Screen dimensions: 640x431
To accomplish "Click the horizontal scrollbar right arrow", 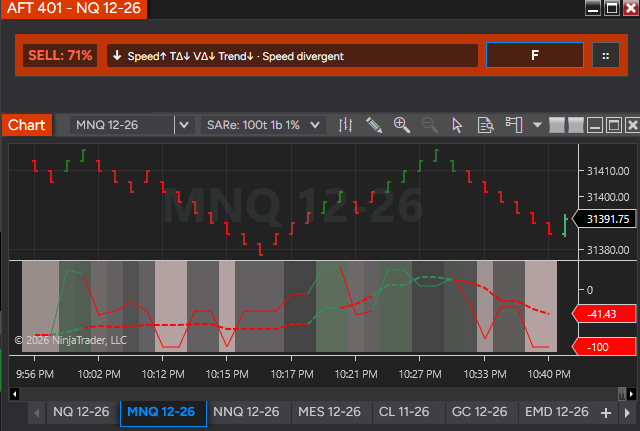I will pyautogui.click(x=631, y=394).
